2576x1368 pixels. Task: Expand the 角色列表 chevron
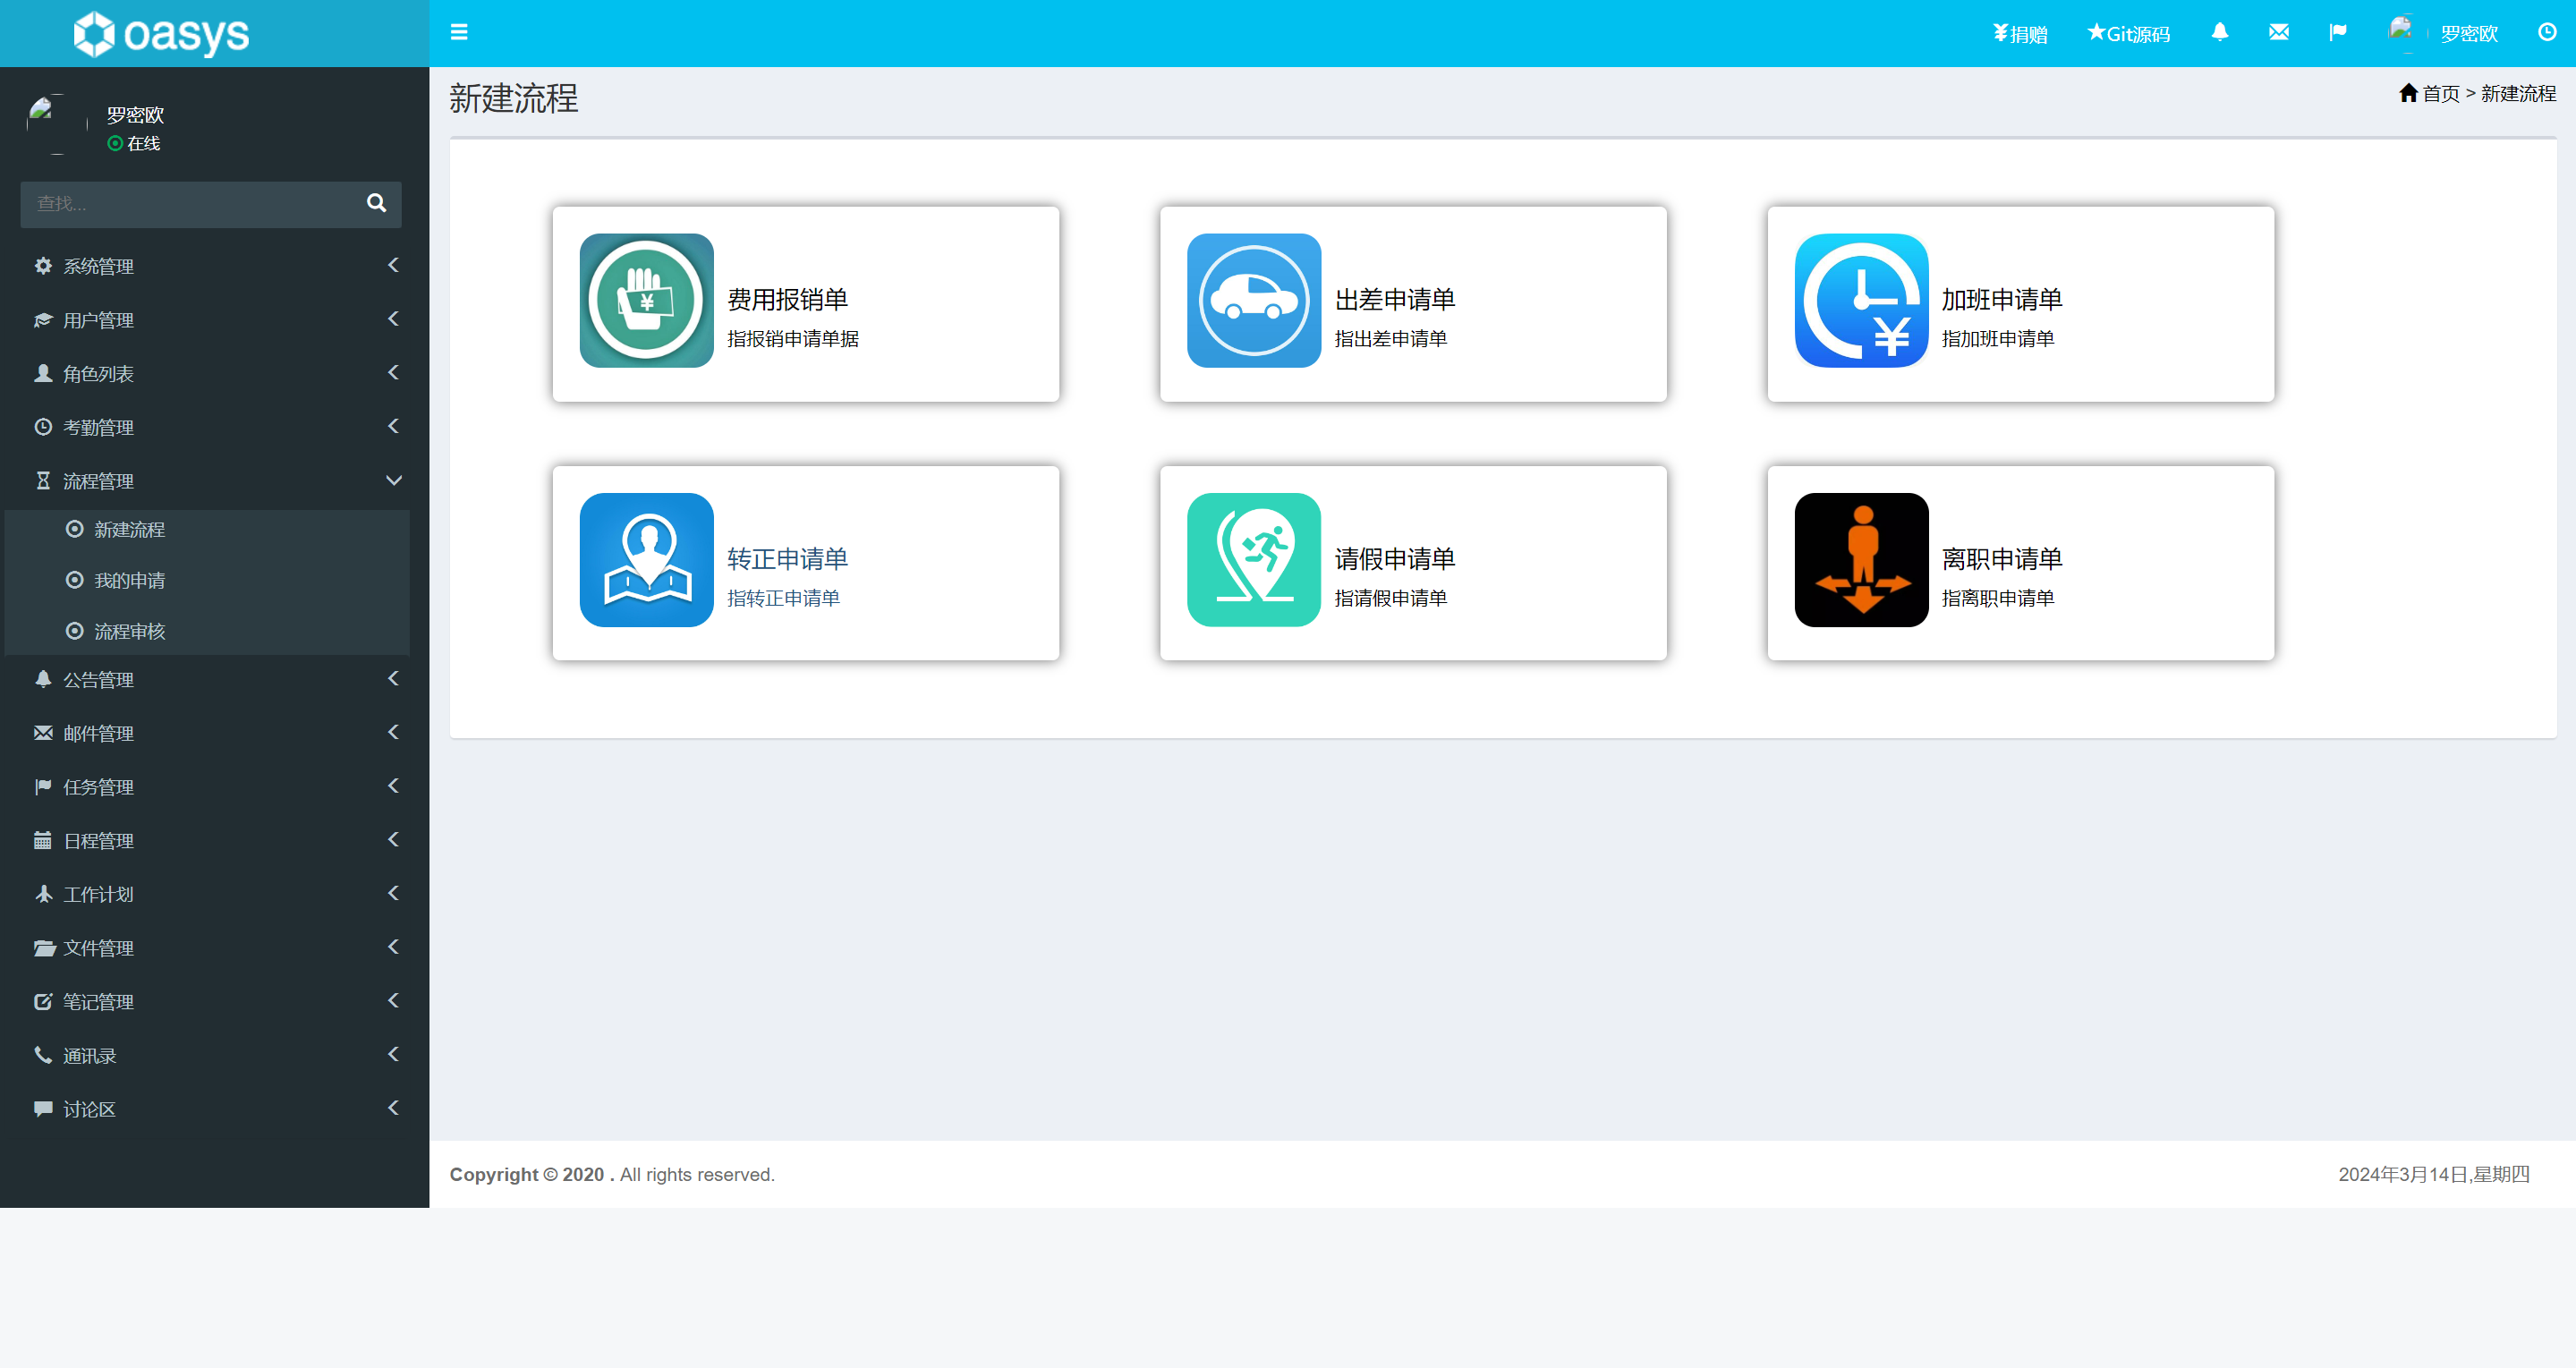[393, 372]
